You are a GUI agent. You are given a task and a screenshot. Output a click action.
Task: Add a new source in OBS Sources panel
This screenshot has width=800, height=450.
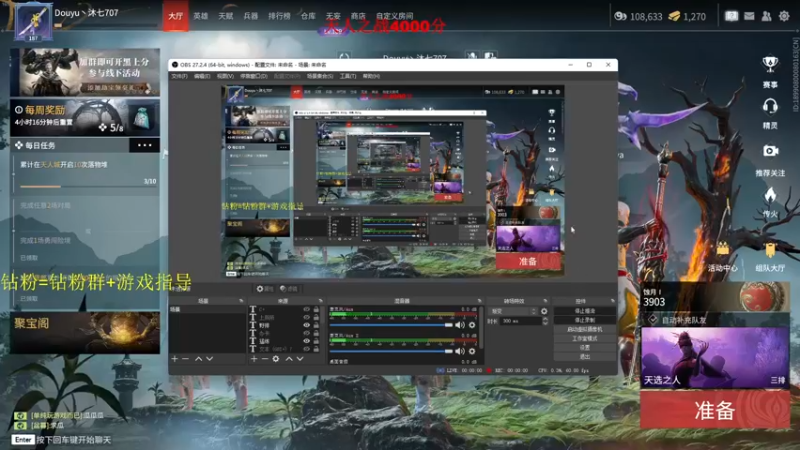tap(254, 359)
